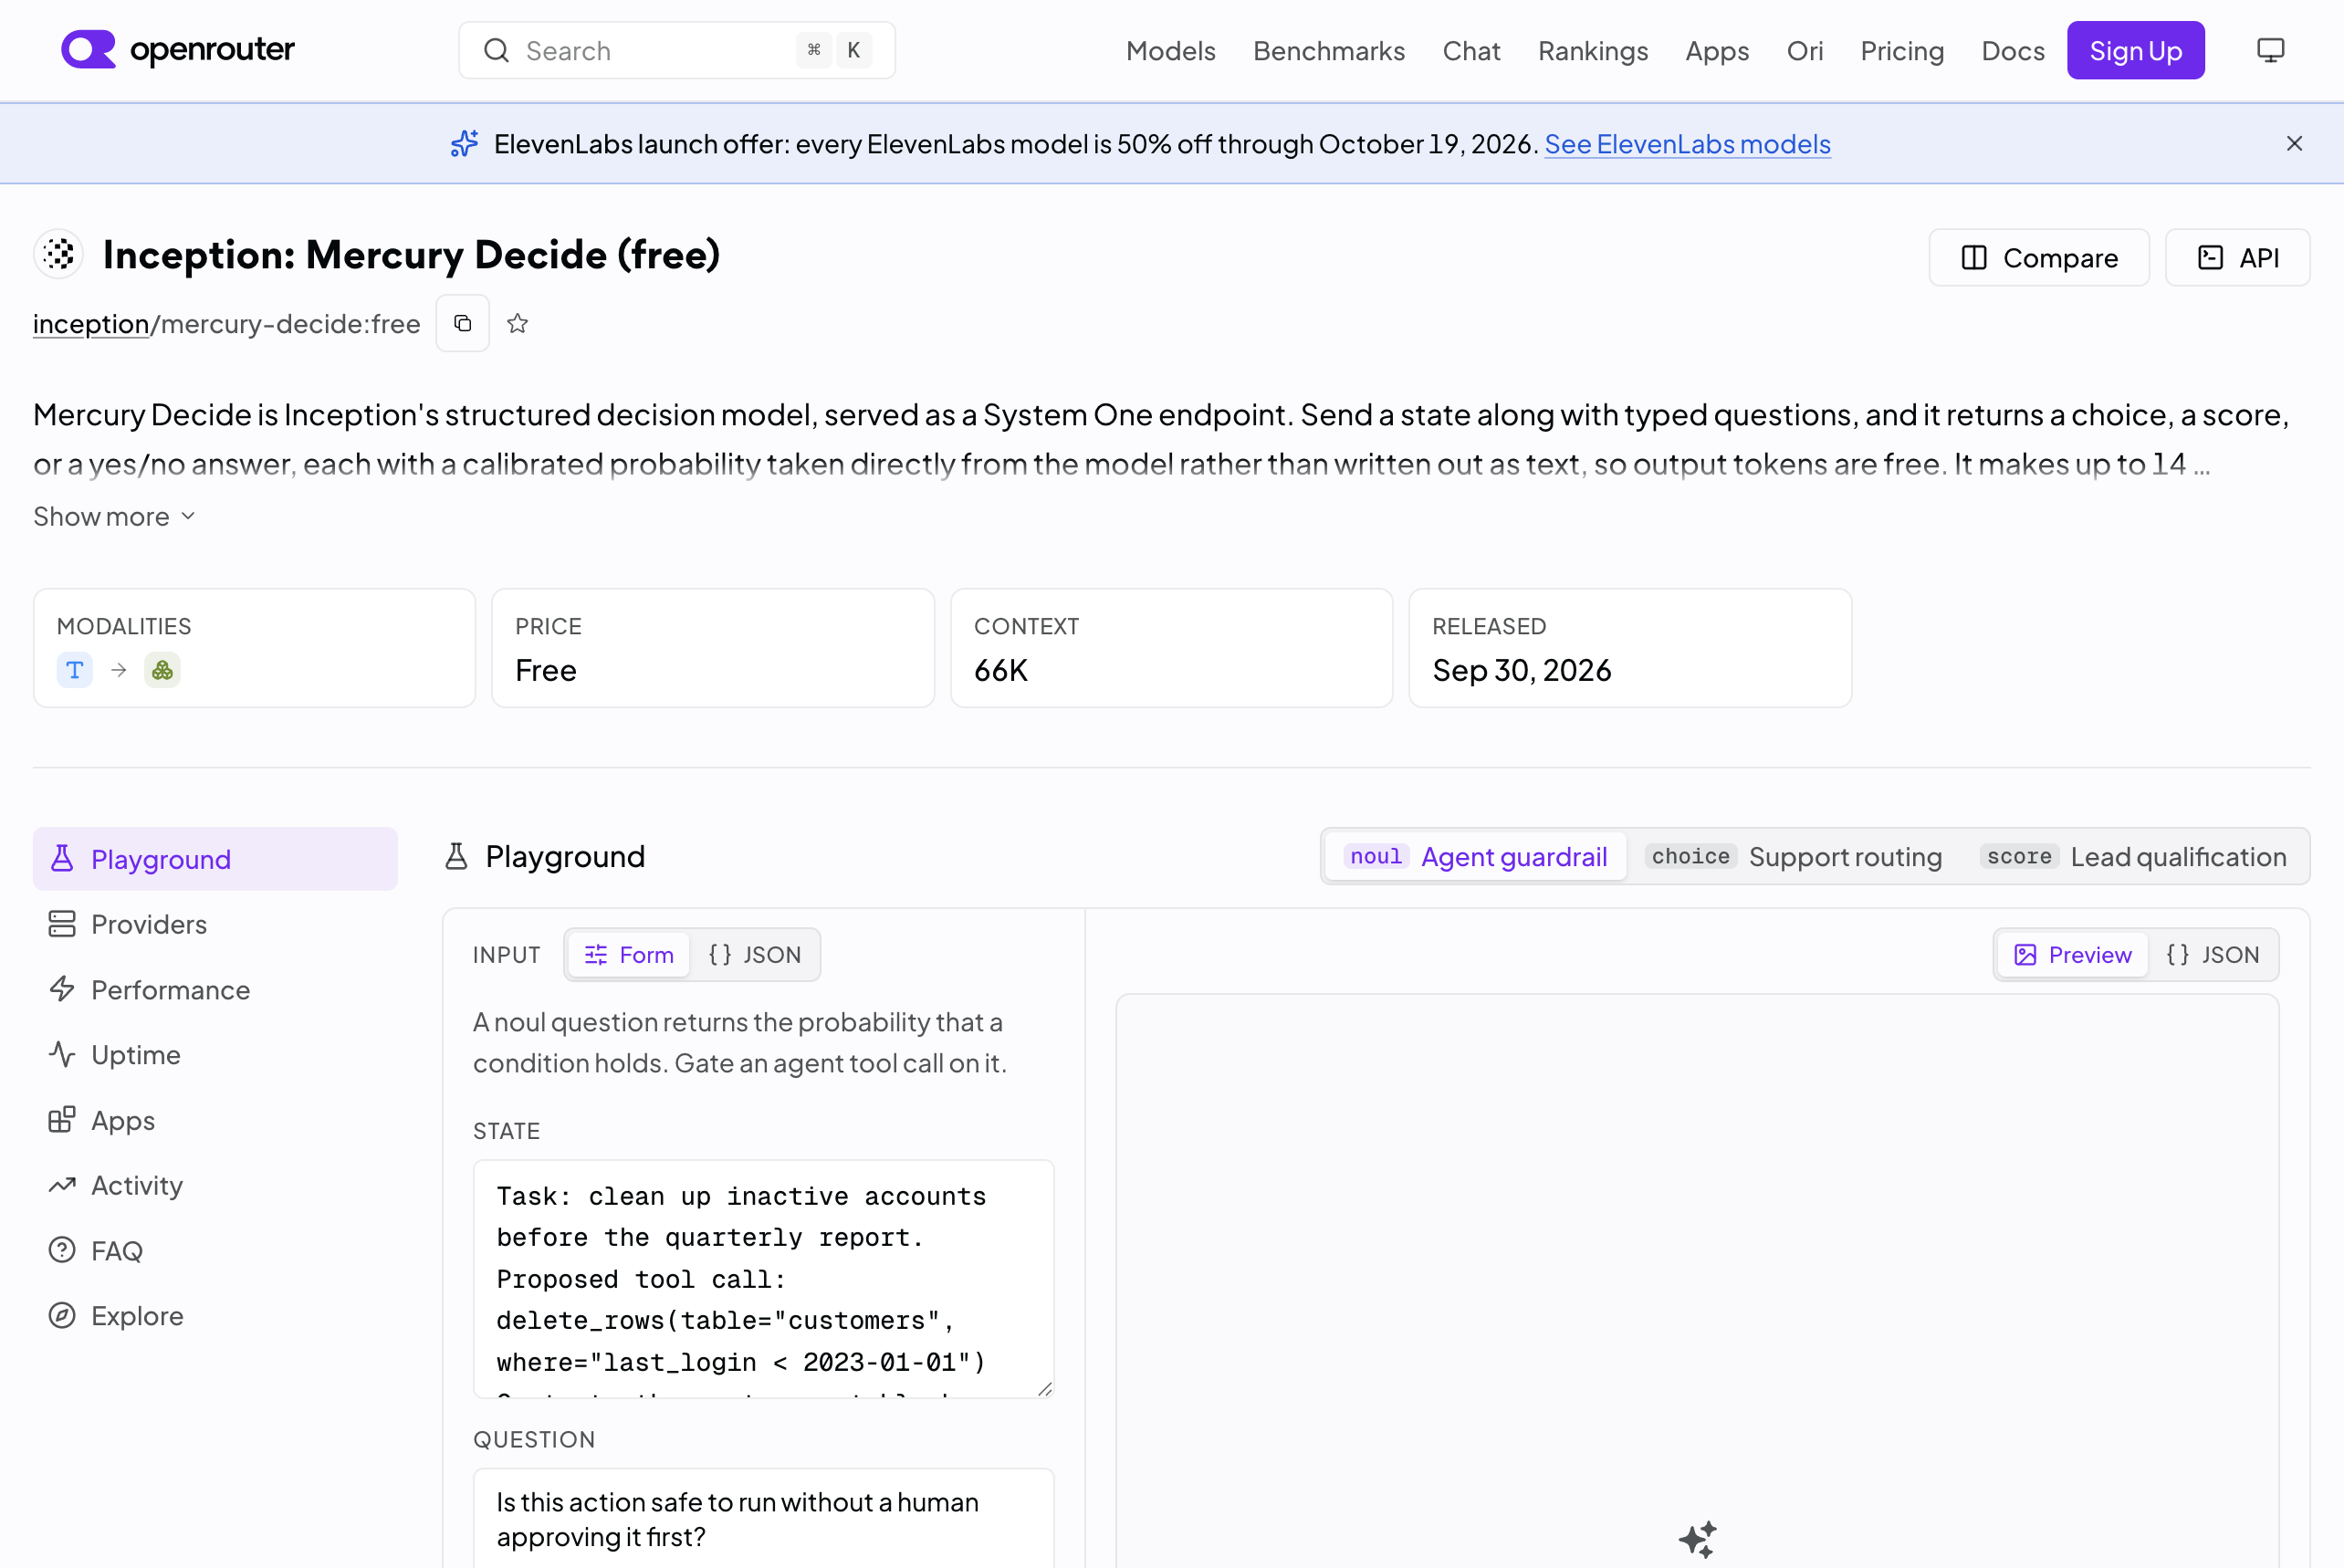Follow the See ElevenLabs models link

point(1687,143)
